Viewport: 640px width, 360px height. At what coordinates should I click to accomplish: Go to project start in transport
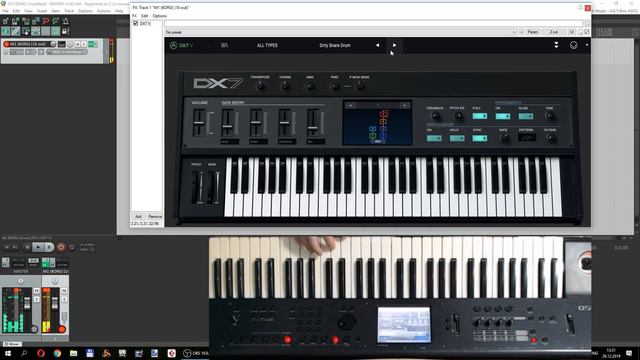click(x=7, y=247)
